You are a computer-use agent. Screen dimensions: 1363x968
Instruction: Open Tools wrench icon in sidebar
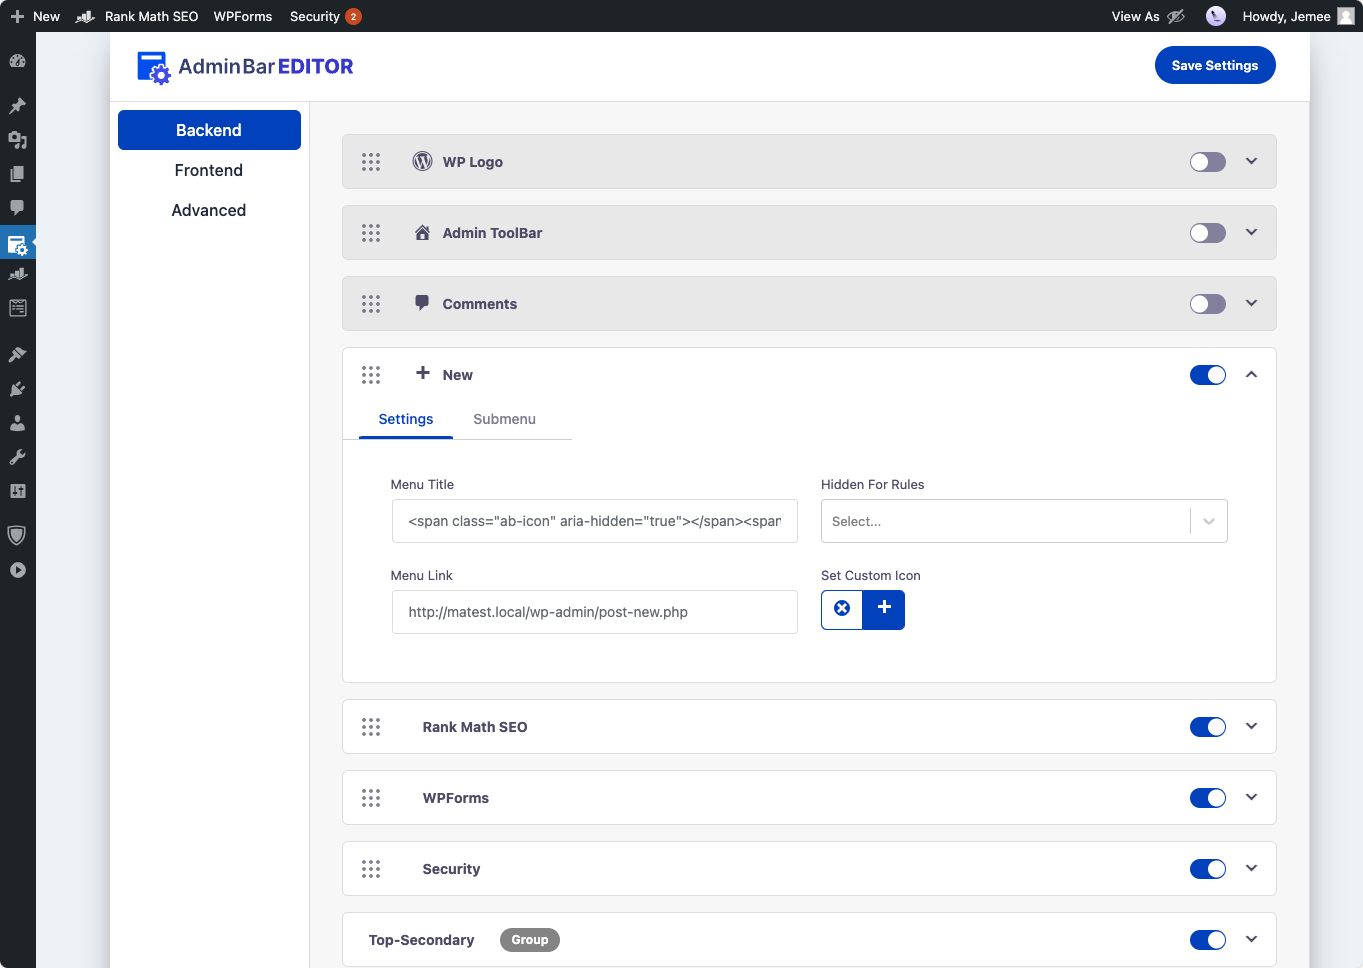(x=17, y=457)
